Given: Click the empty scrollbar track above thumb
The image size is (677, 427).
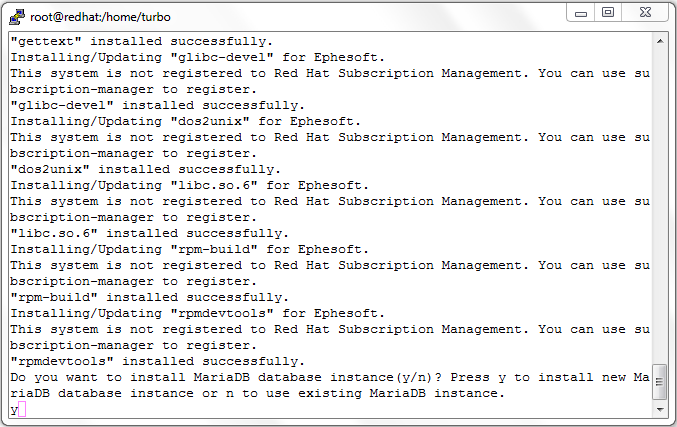Looking at the screenshot, I should [x=660, y=206].
